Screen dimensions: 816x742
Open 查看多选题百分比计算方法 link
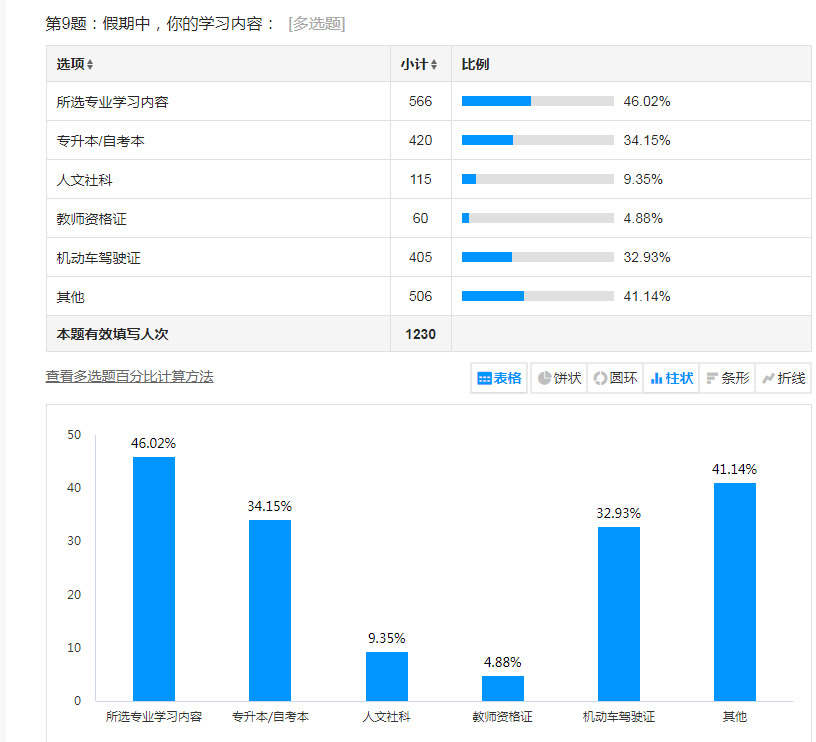129,376
